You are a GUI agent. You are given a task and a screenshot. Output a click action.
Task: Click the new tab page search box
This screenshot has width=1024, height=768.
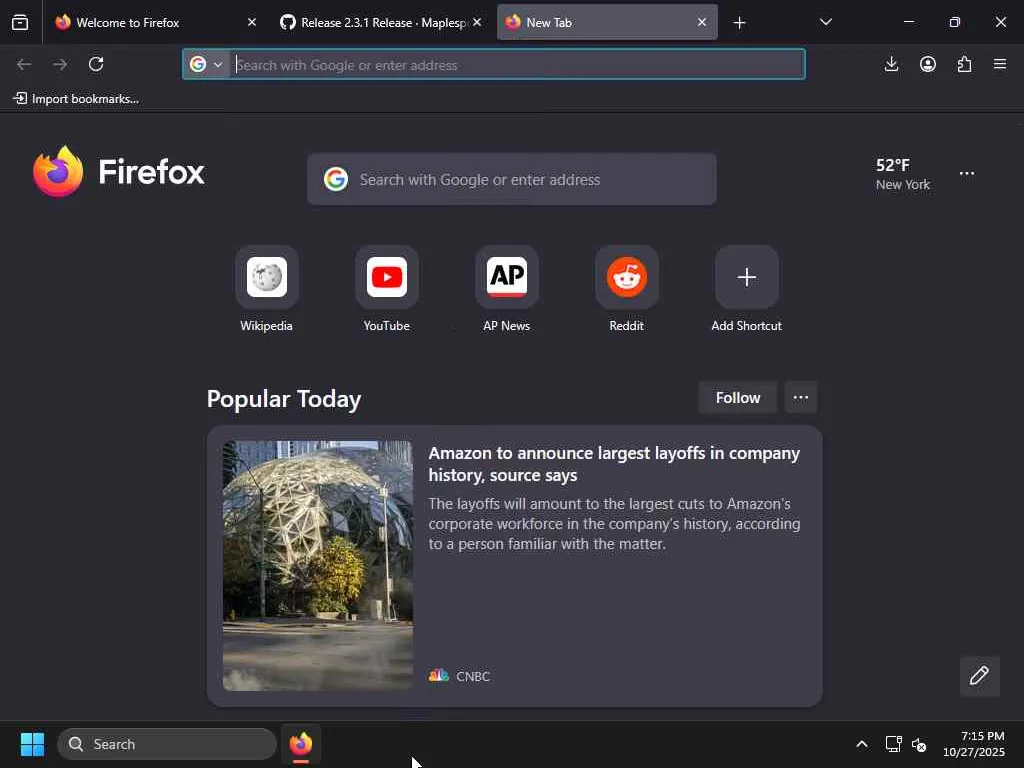512,180
